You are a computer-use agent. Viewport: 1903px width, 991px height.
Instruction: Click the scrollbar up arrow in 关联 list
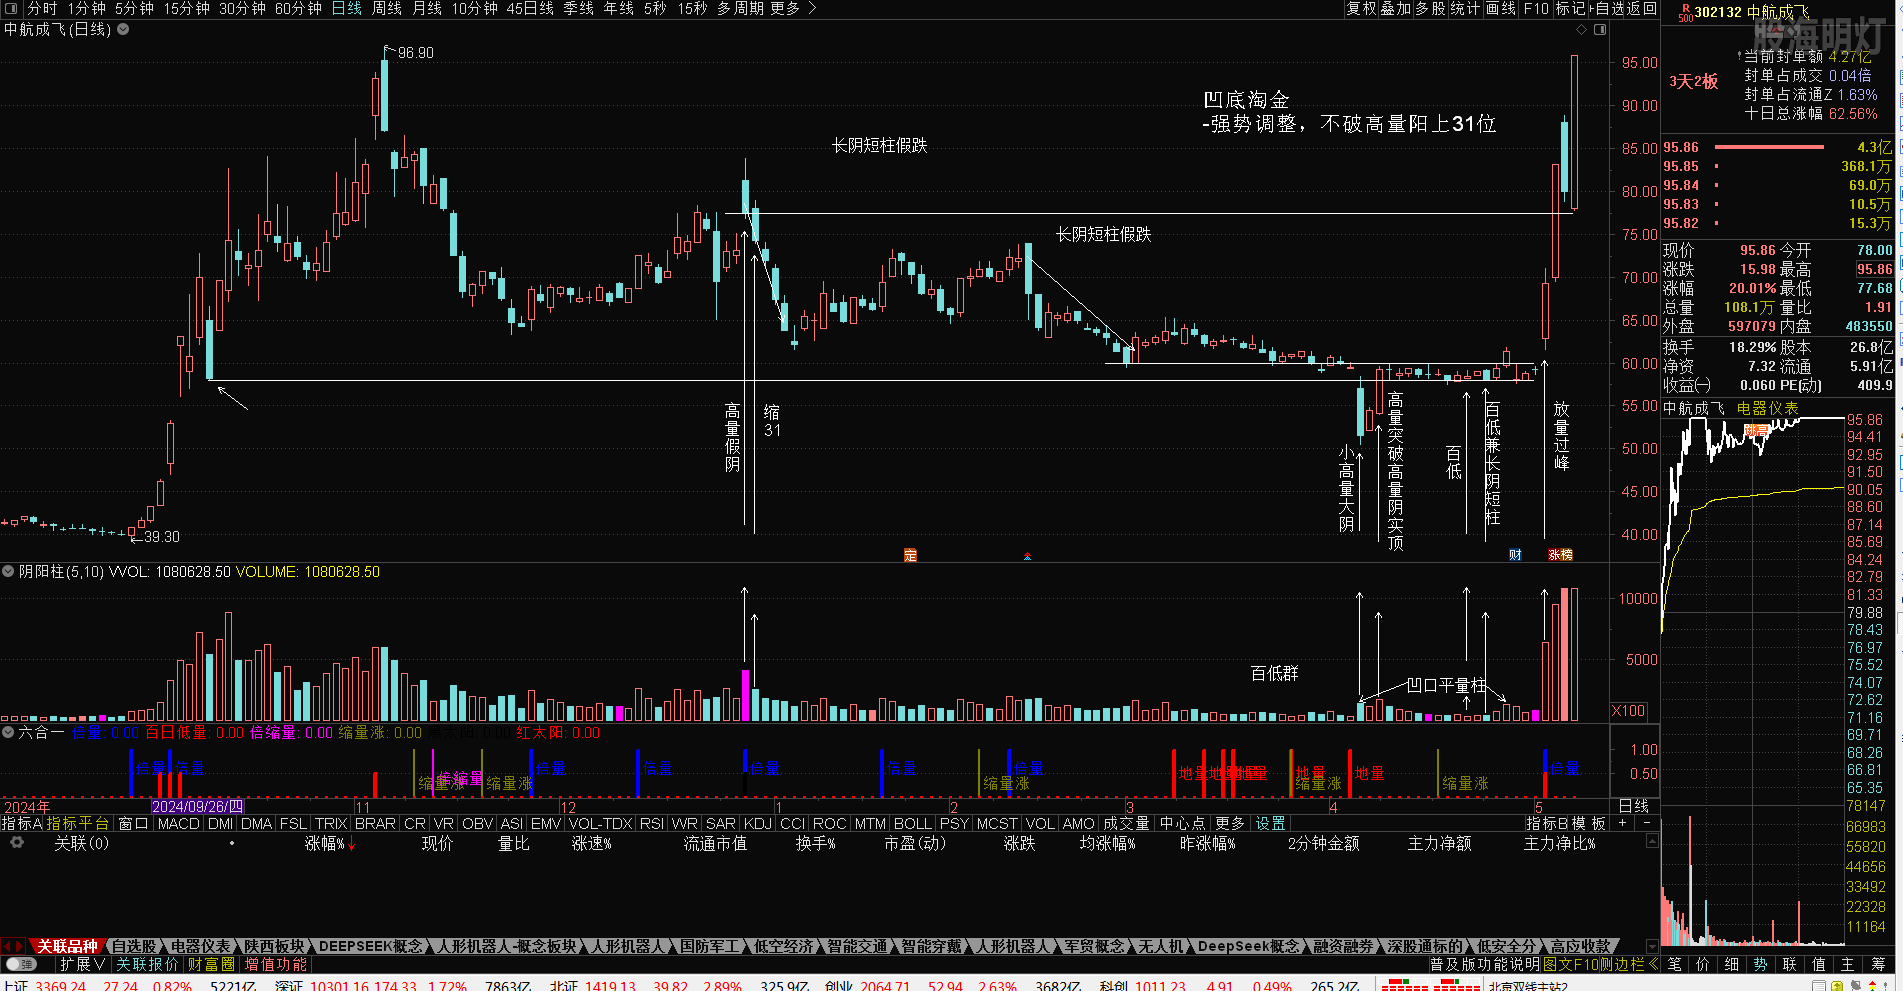(1652, 841)
